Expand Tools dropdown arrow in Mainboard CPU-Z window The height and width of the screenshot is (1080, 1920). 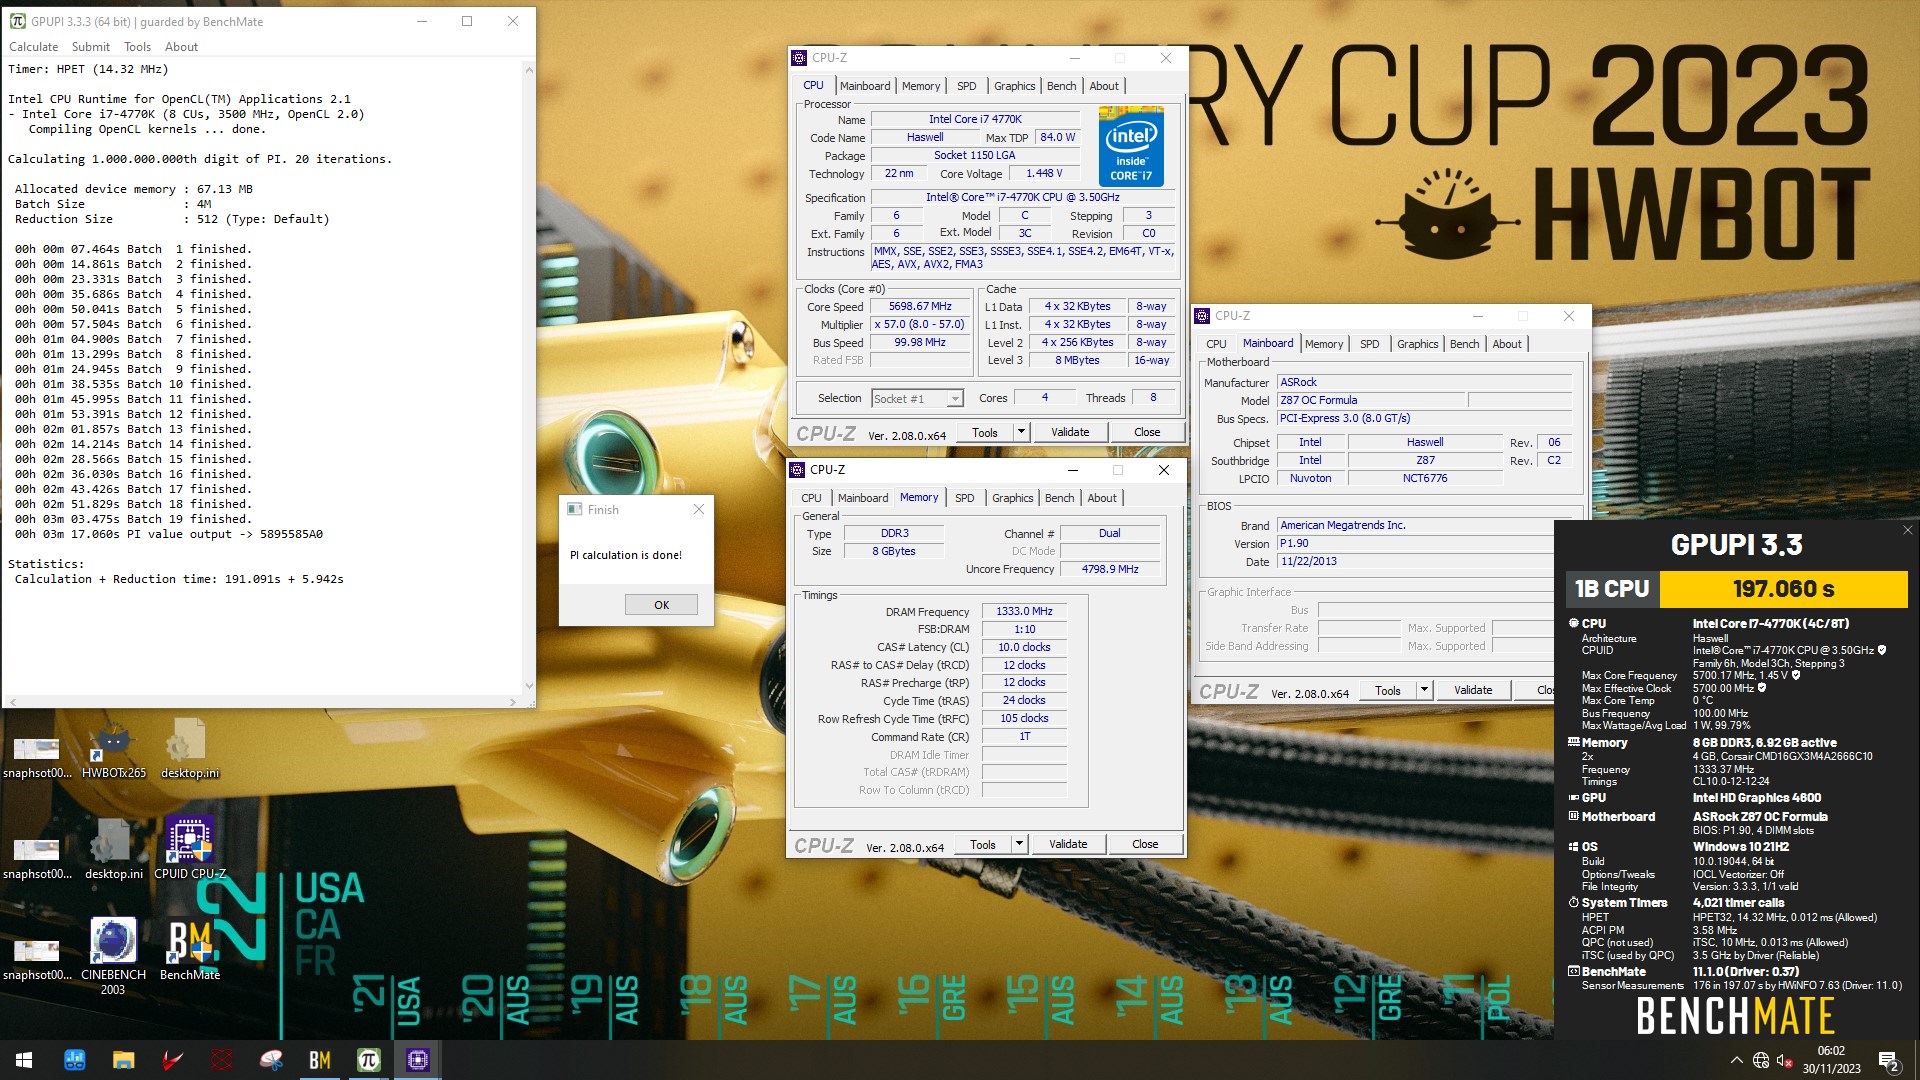(x=1424, y=690)
